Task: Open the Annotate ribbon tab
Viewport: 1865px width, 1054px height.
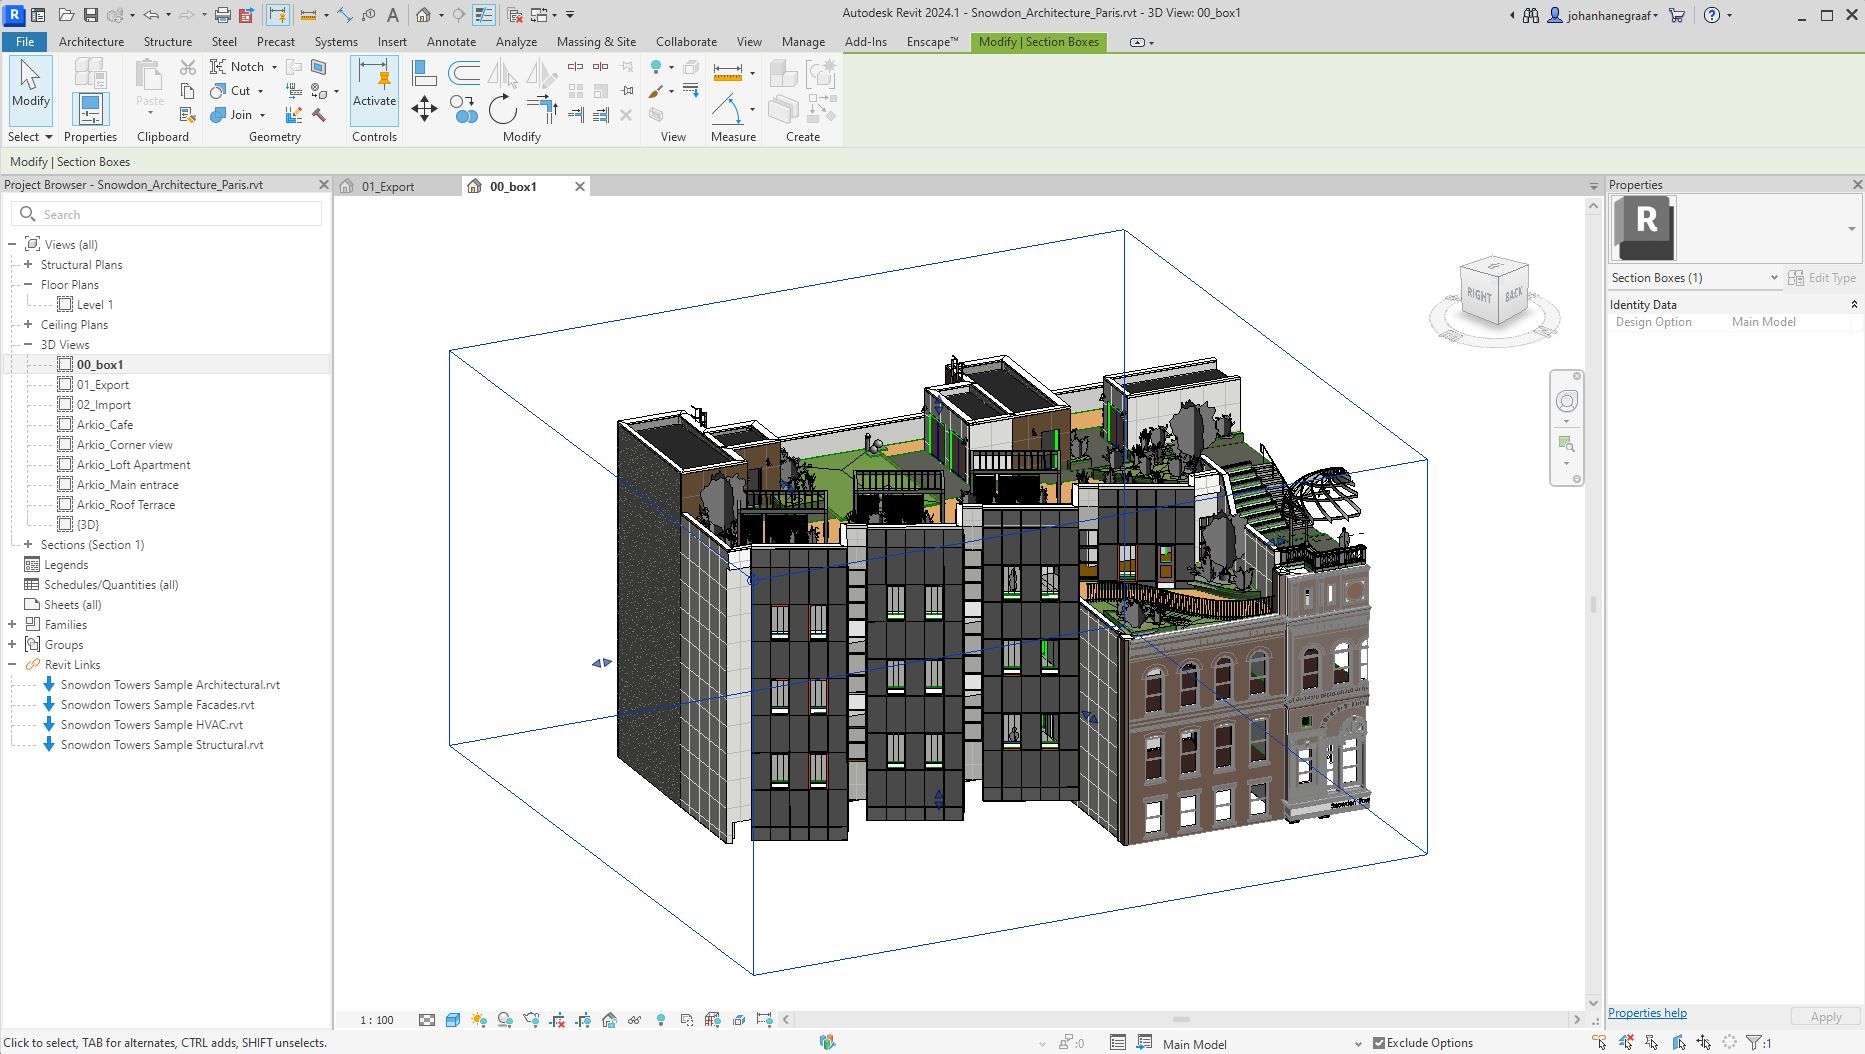Action: [451, 42]
